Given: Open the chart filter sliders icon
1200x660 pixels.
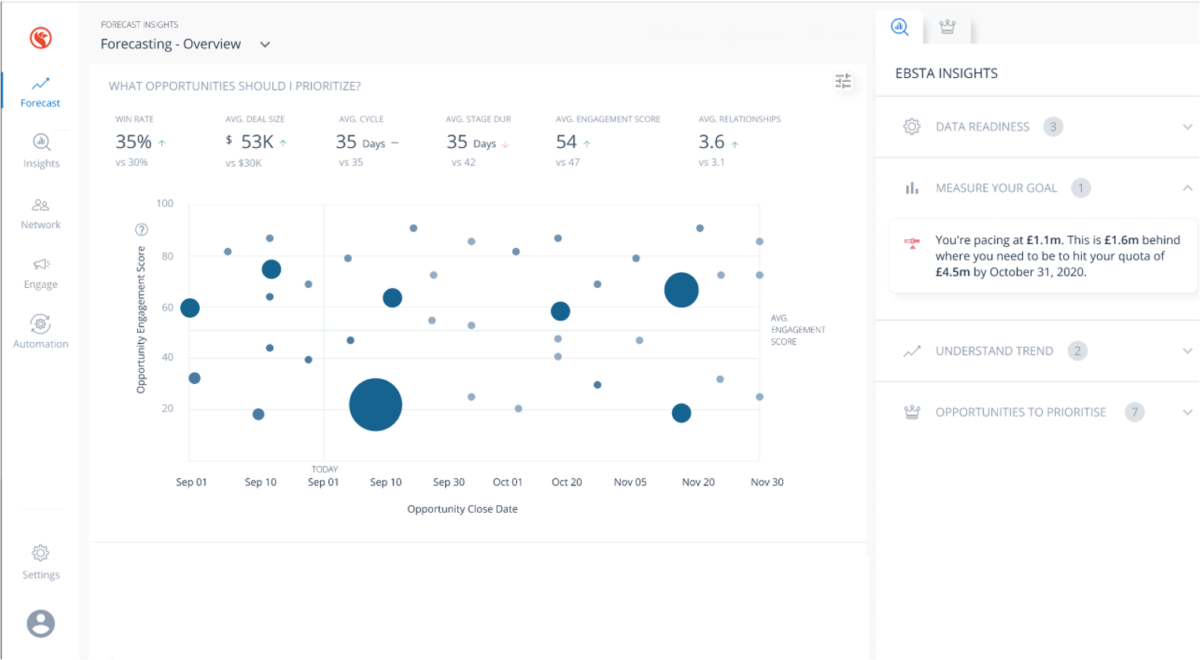Looking at the screenshot, I should 843,82.
